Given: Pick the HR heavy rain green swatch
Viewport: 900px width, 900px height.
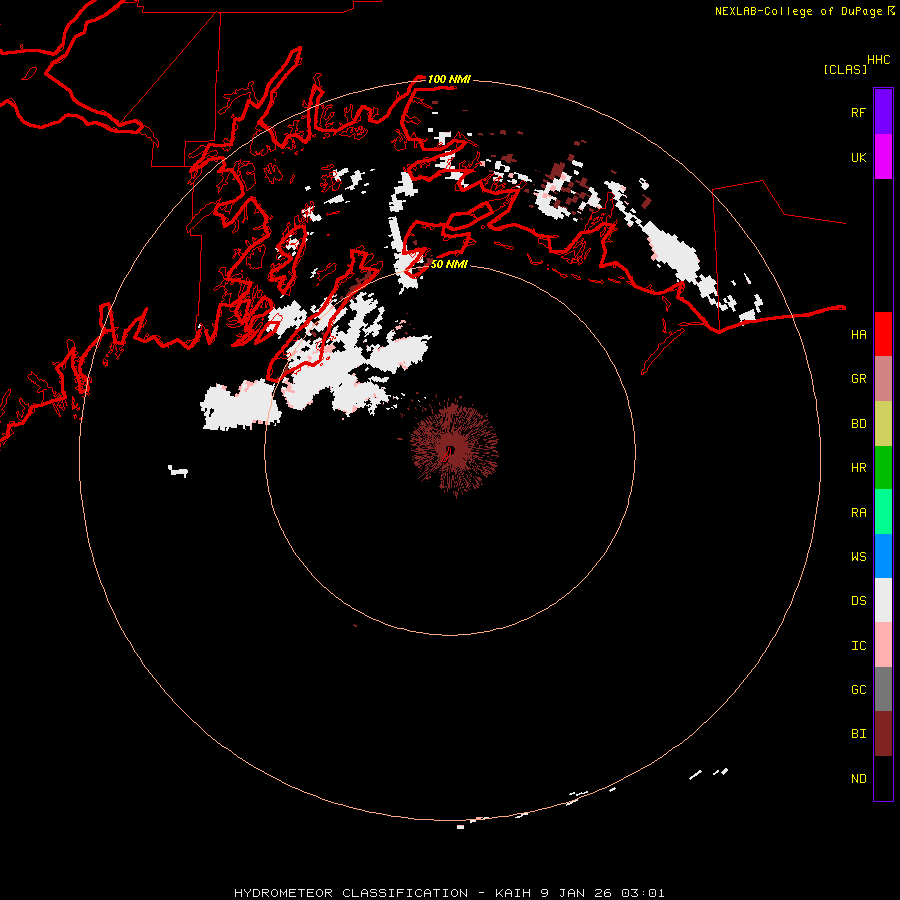Looking at the screenshot, I should (883, 468).
